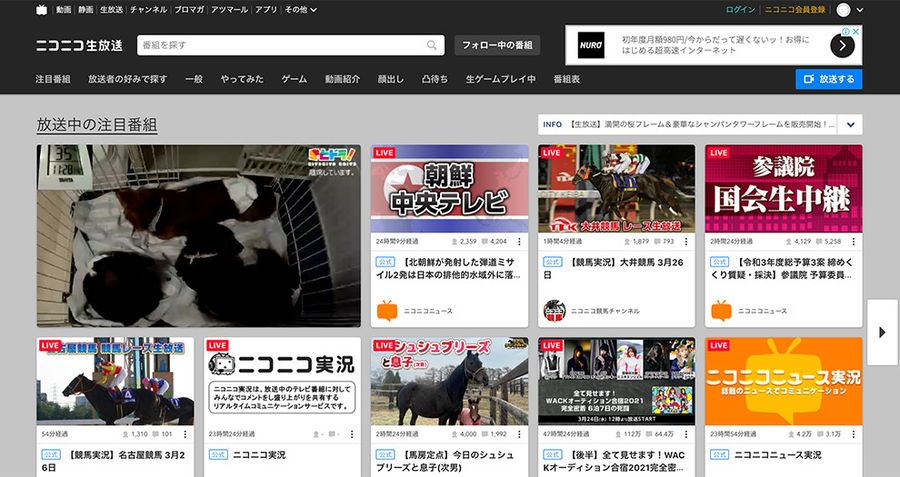Click ニコニコニュース icon on the 北朝鮮 card

387,311
